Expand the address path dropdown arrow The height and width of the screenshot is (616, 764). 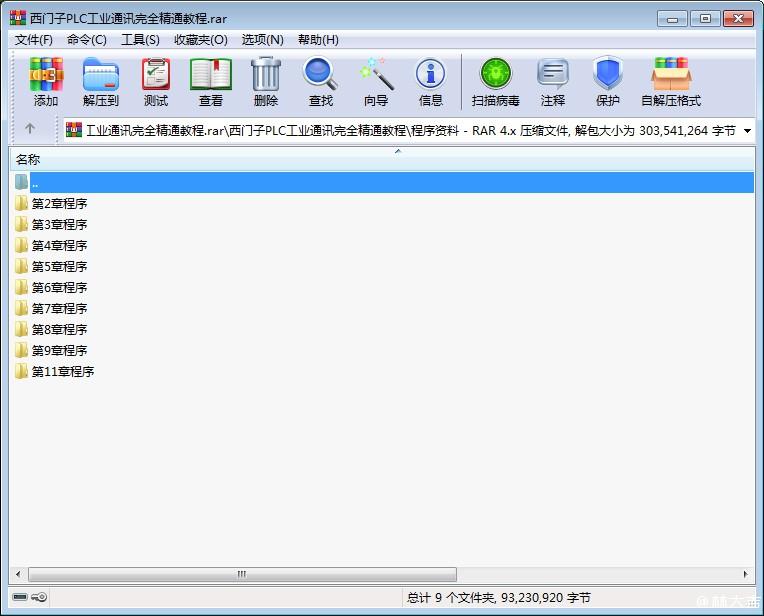click(747, 130)
